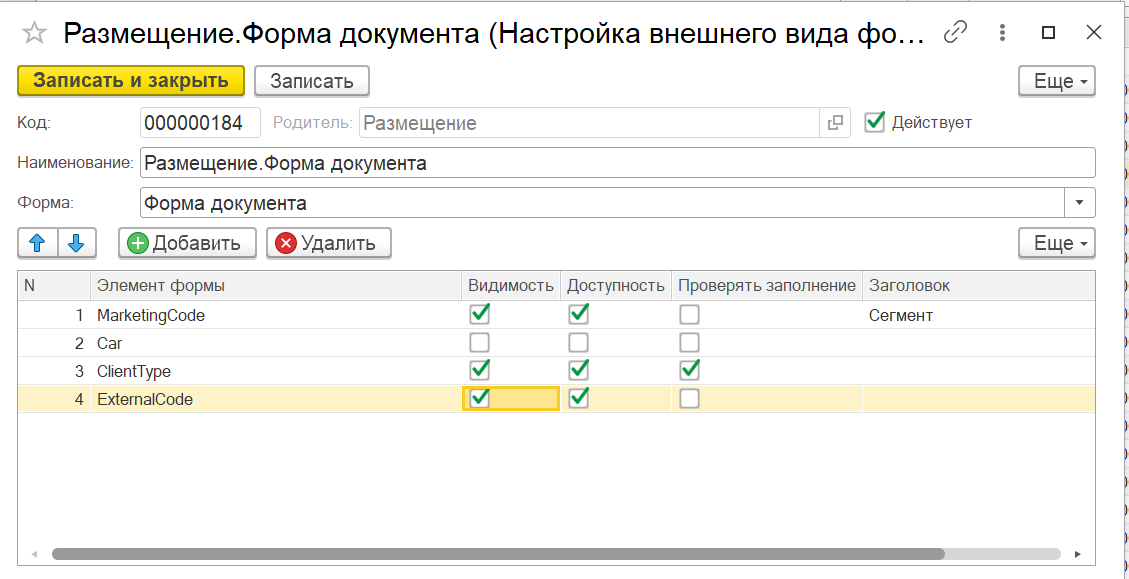Enable Видимость for Car
The height and width of the screenshot is (579, 1129).
(x=479, y=342)
